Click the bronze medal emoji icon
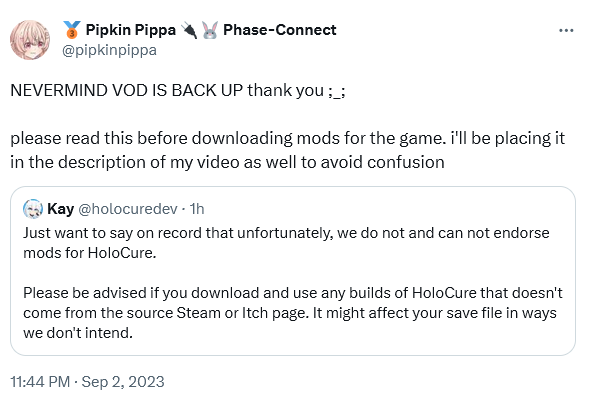Viewport: 589px width, 408px height. (x=72, y=30)
